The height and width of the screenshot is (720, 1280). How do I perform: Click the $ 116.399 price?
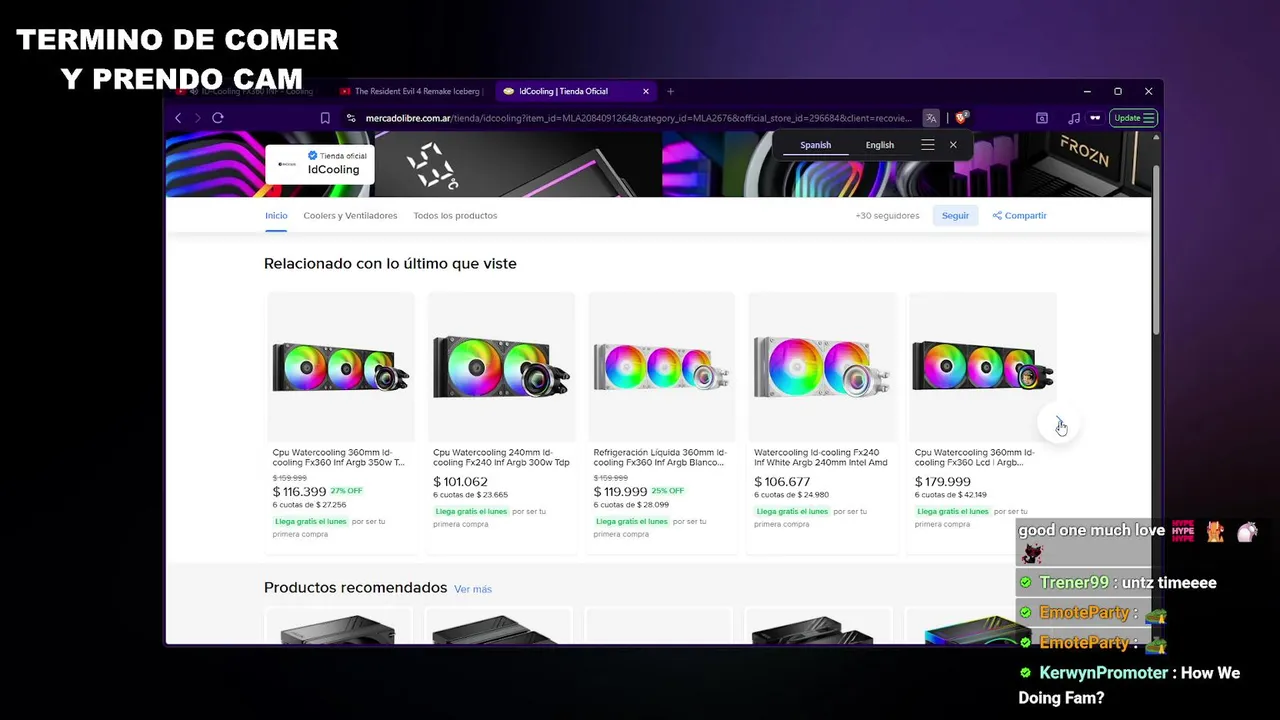click(299, 491)
